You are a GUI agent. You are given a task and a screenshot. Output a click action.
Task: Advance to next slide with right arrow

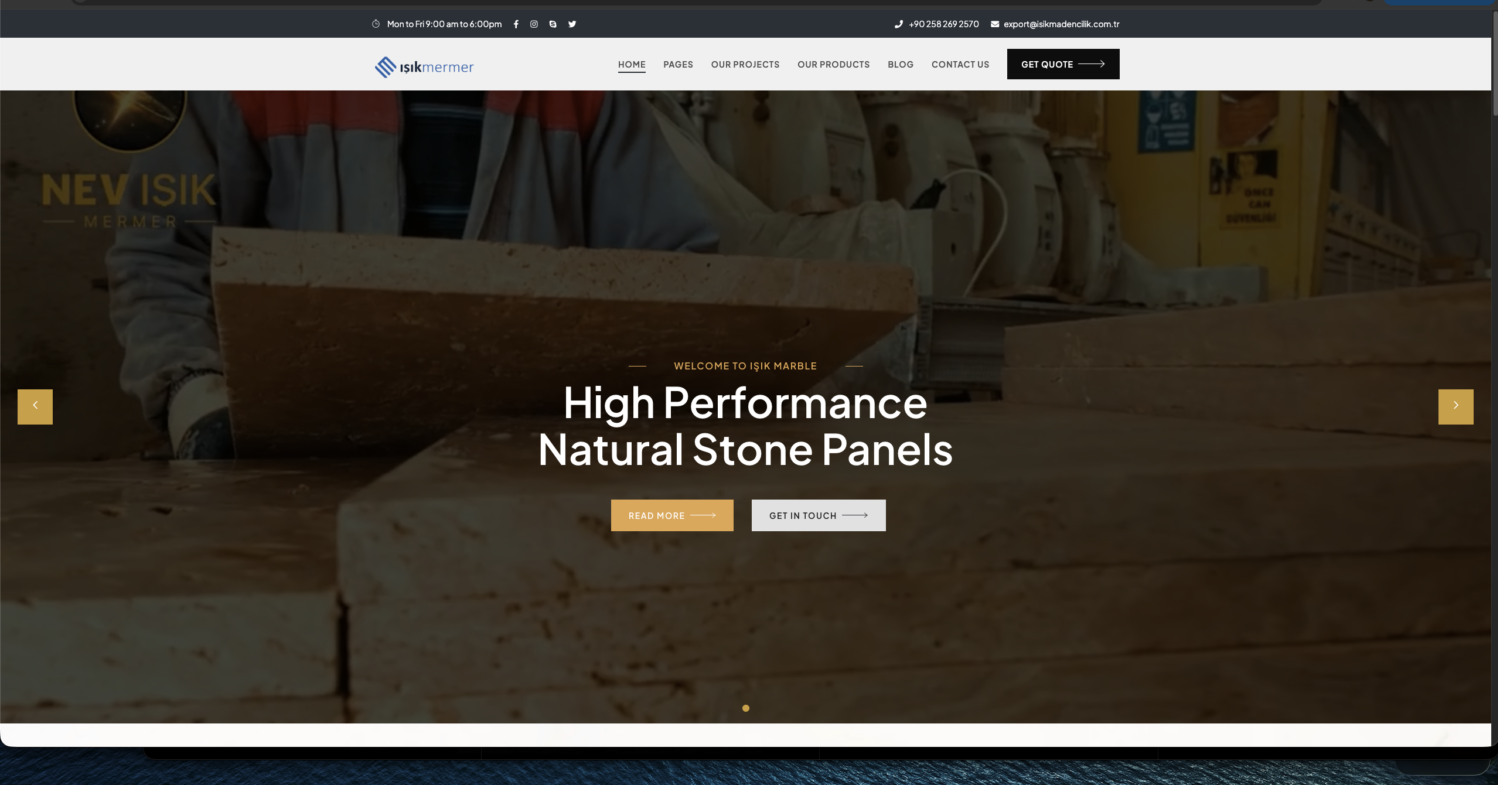coord(1455,406)
